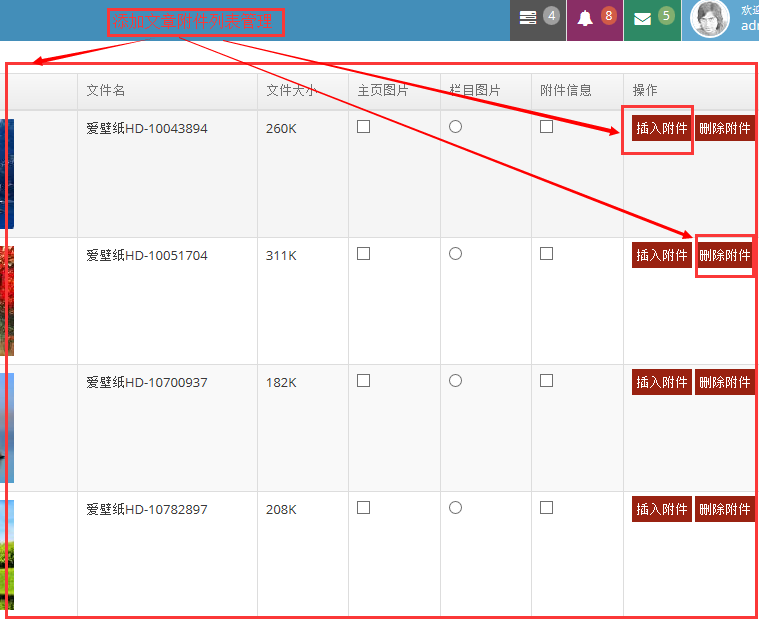
Task: Check 主页图片 for 爱壁纸HD-10700937
Action: tap(364, 381)
